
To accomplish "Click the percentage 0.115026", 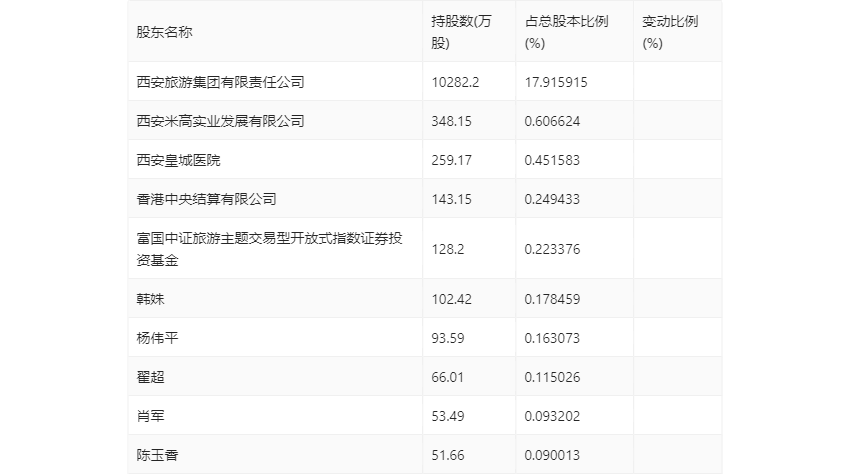I will point(552,377).
